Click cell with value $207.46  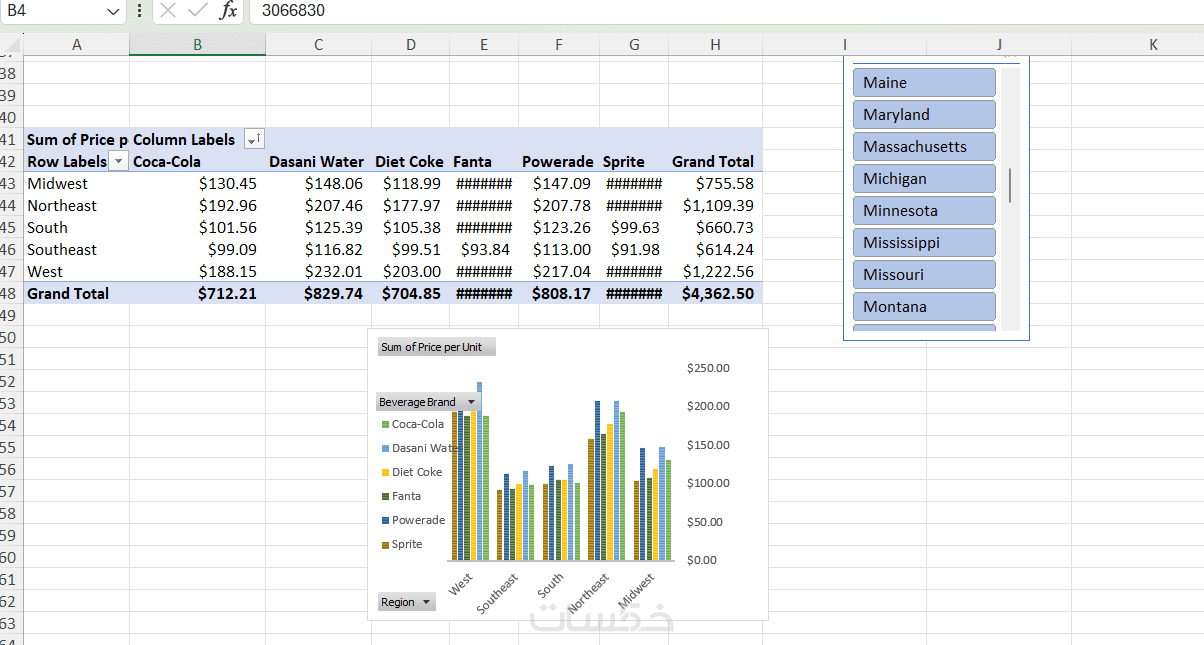(318, 205)
